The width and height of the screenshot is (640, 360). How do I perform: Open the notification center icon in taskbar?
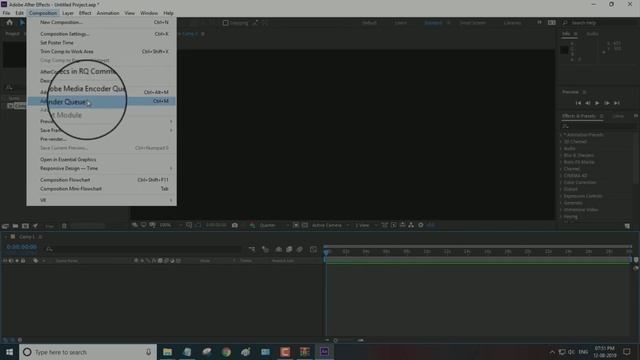(627, 352)
